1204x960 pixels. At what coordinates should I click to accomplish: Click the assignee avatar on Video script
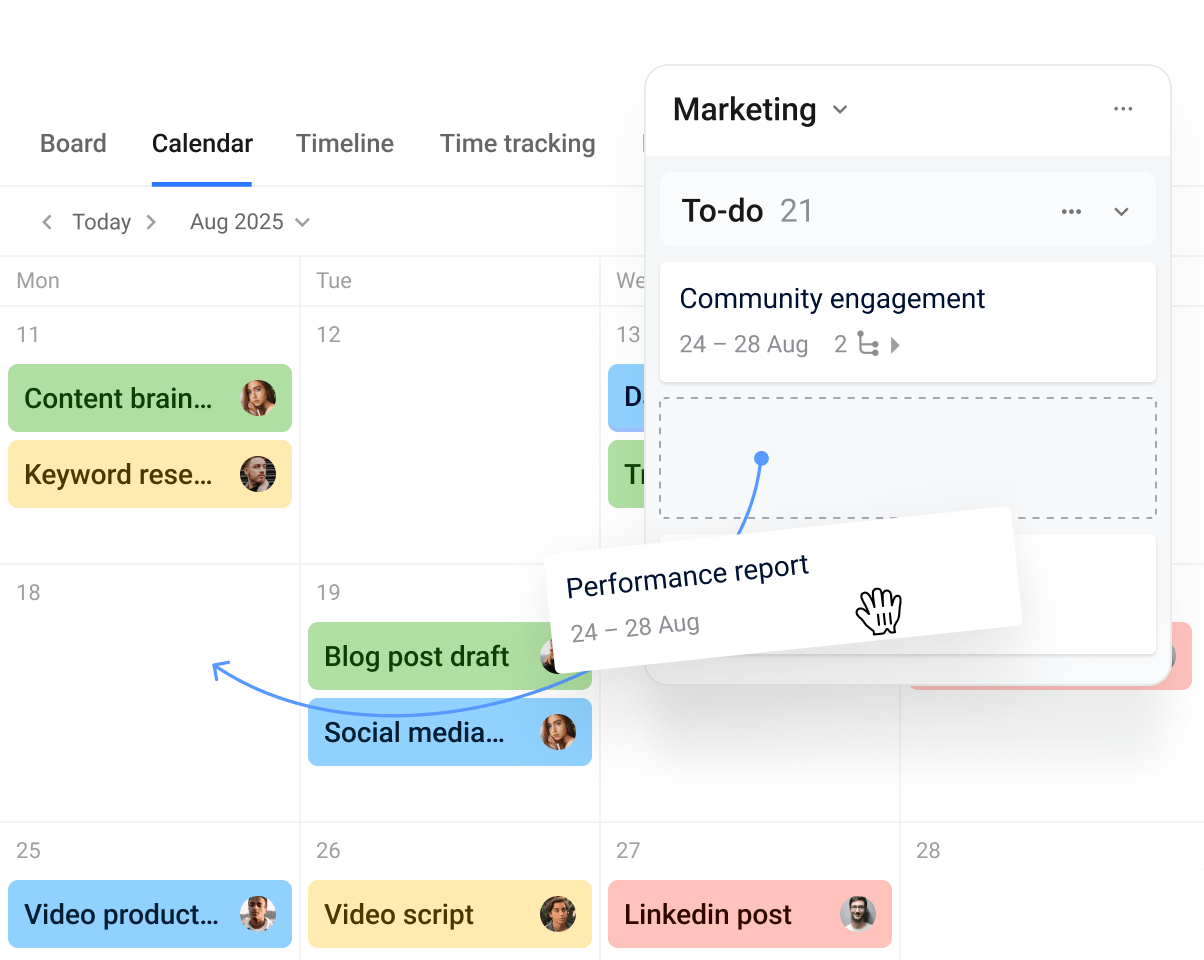pyautogui.click(x=558, y=914)
